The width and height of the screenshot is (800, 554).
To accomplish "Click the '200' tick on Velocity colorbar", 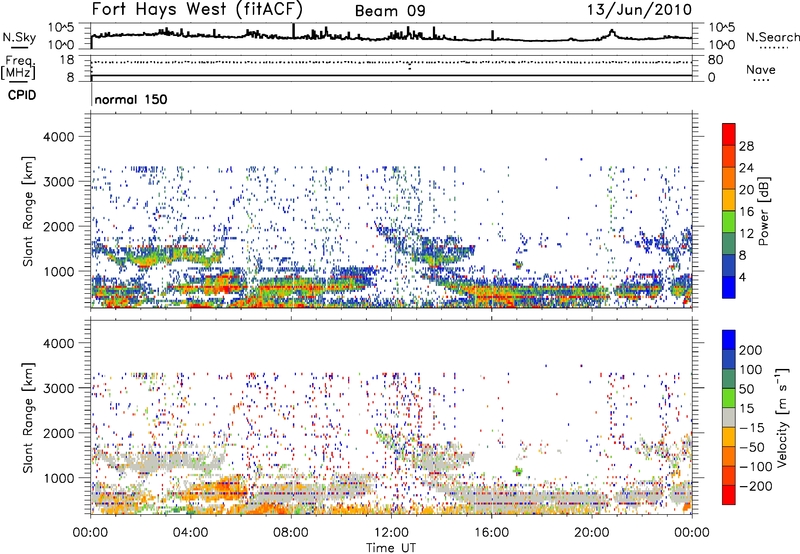I will click(x=751, y=350).
